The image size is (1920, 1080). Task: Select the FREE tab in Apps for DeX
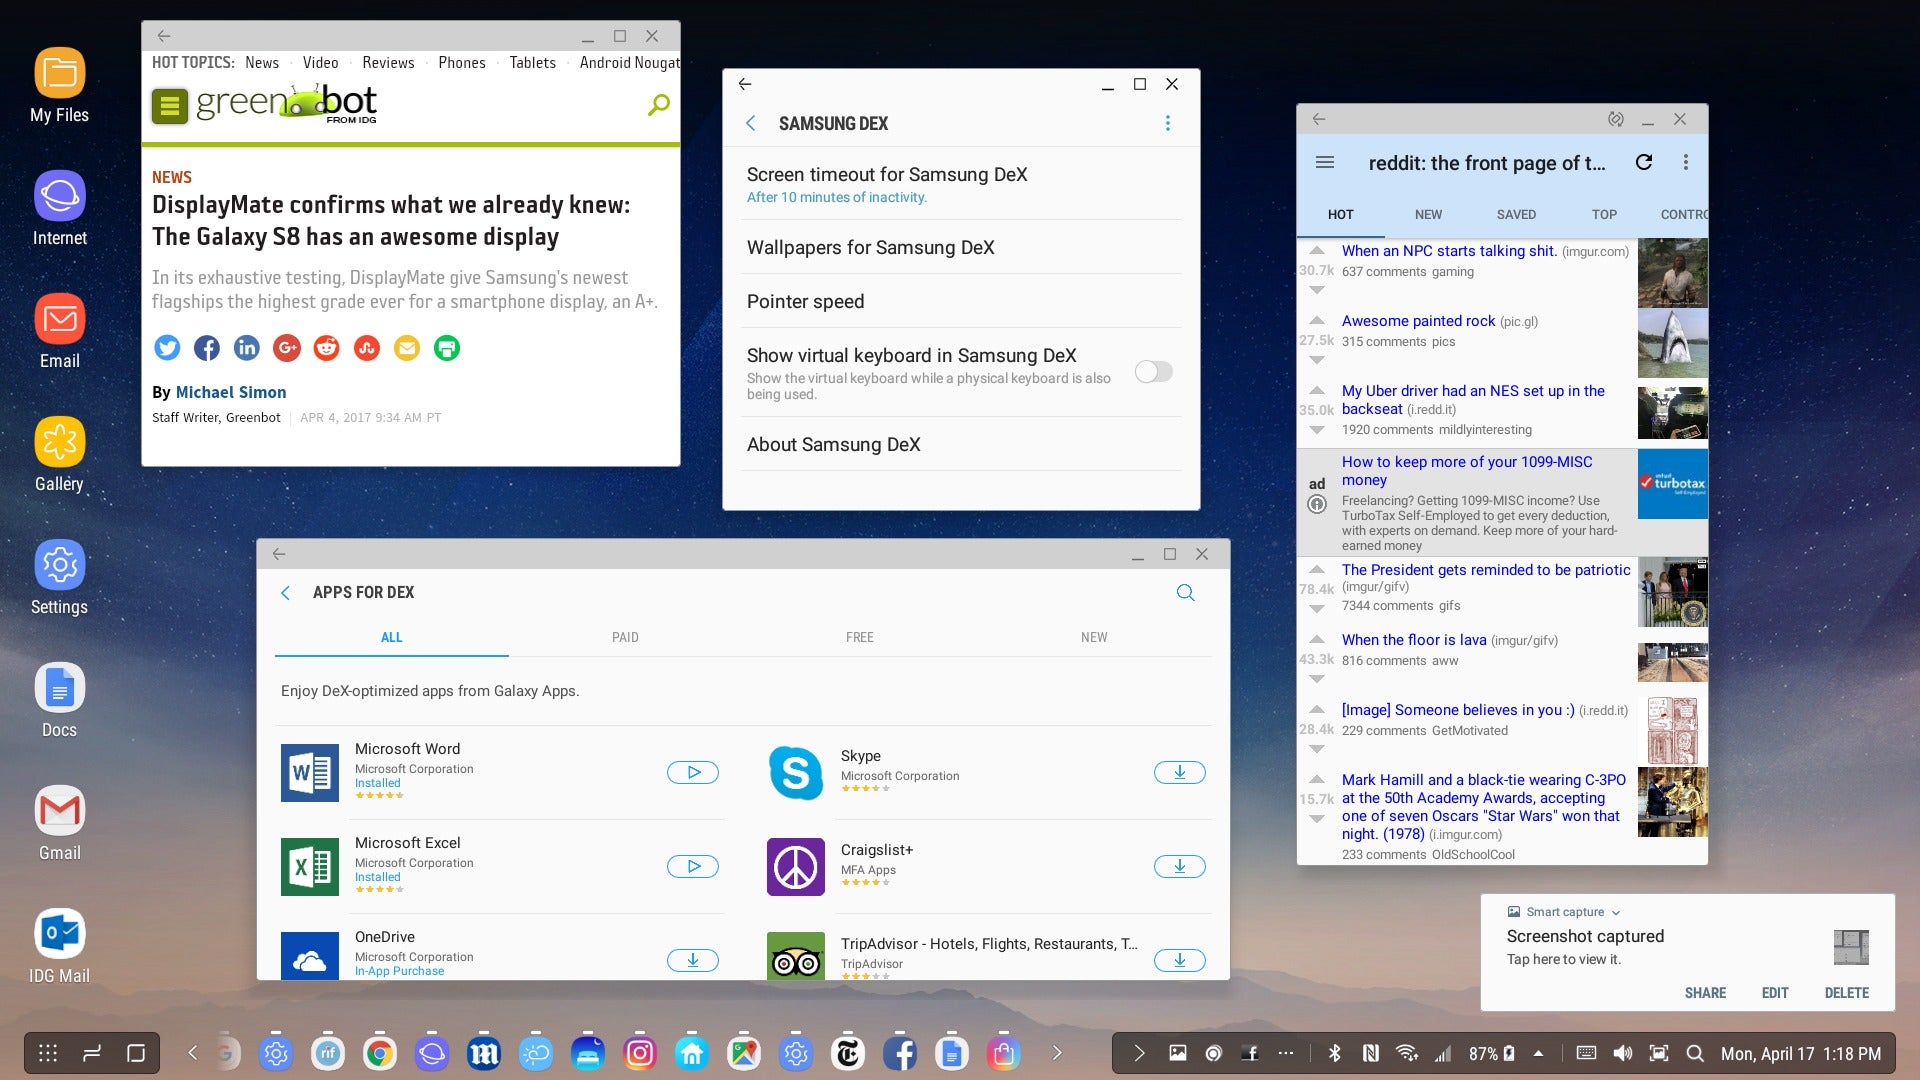pyautogui.click(x=860, y=637)
